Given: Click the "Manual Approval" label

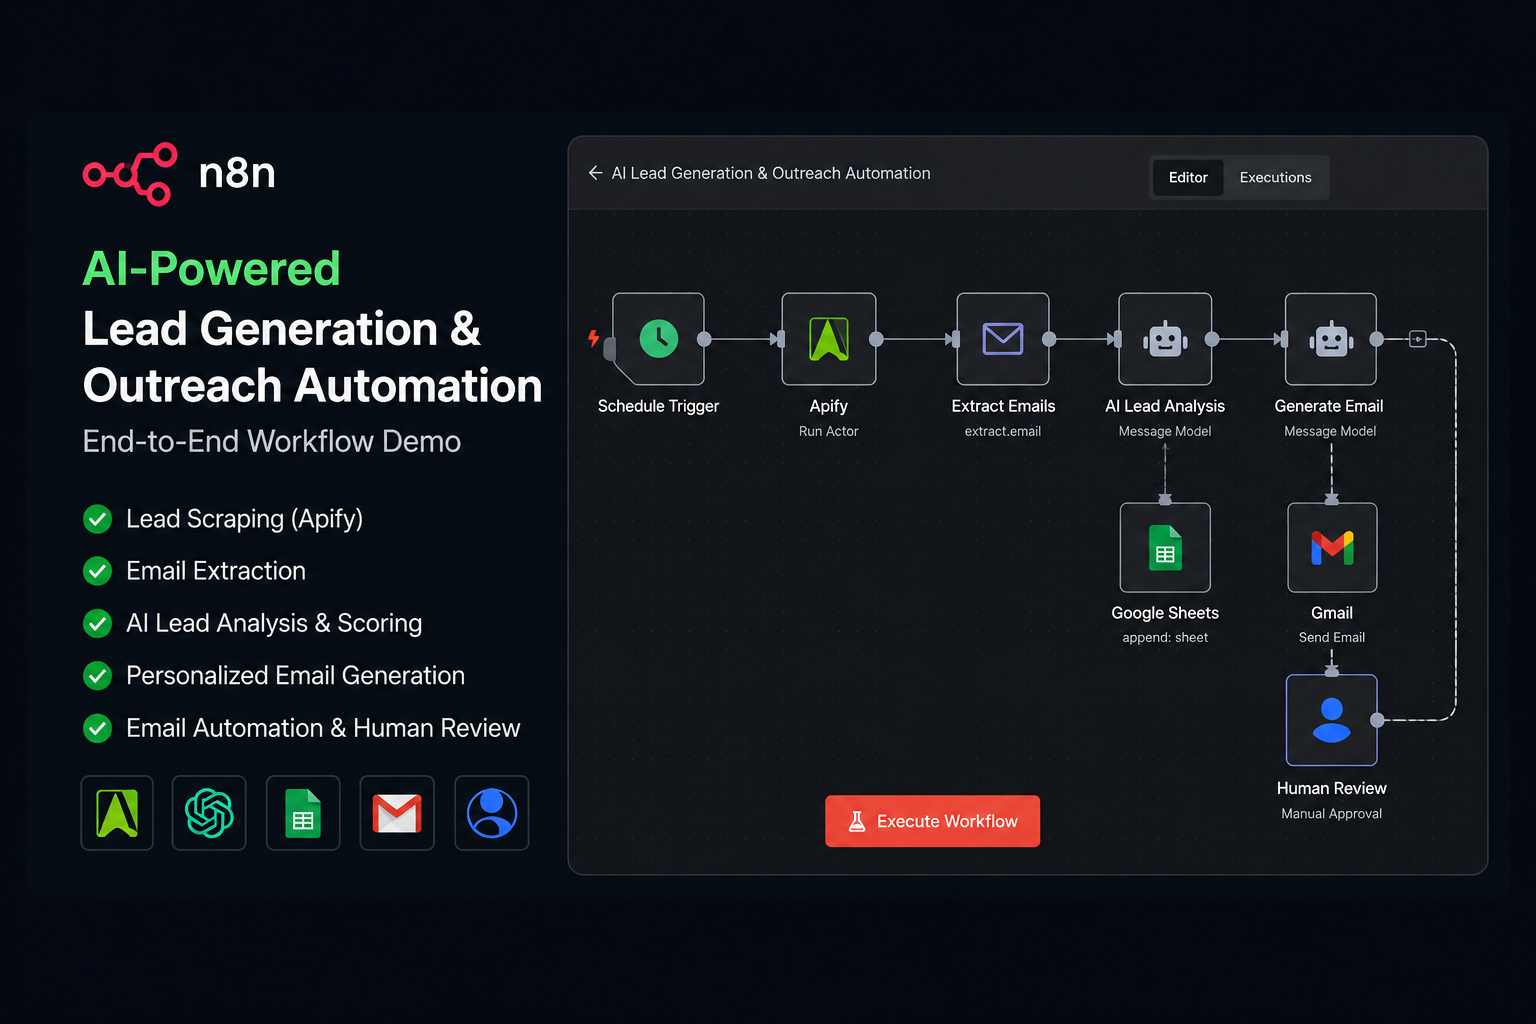Looking at the screenshot, I should click(x=1332, y=814).
